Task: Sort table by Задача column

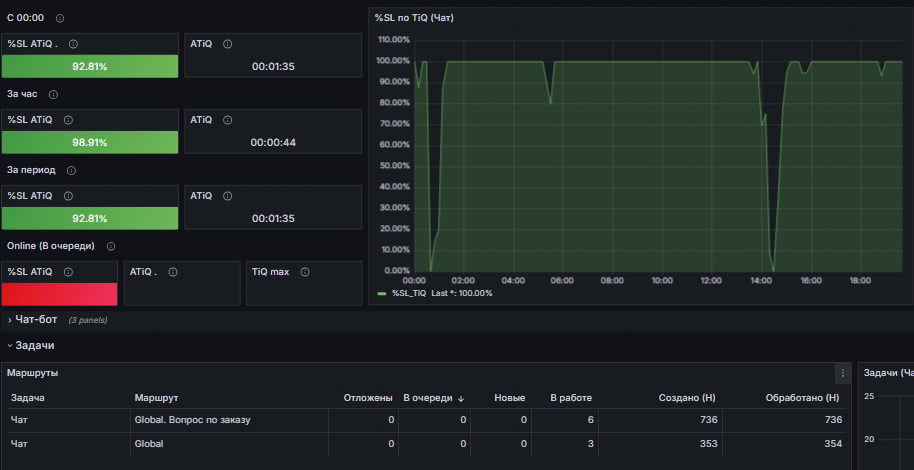Action: [x=28, y=398]
